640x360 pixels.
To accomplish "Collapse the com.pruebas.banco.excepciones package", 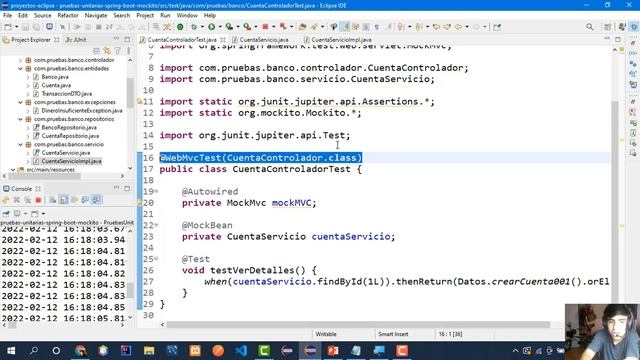I will pyautogui.click(x=20, y=102).
